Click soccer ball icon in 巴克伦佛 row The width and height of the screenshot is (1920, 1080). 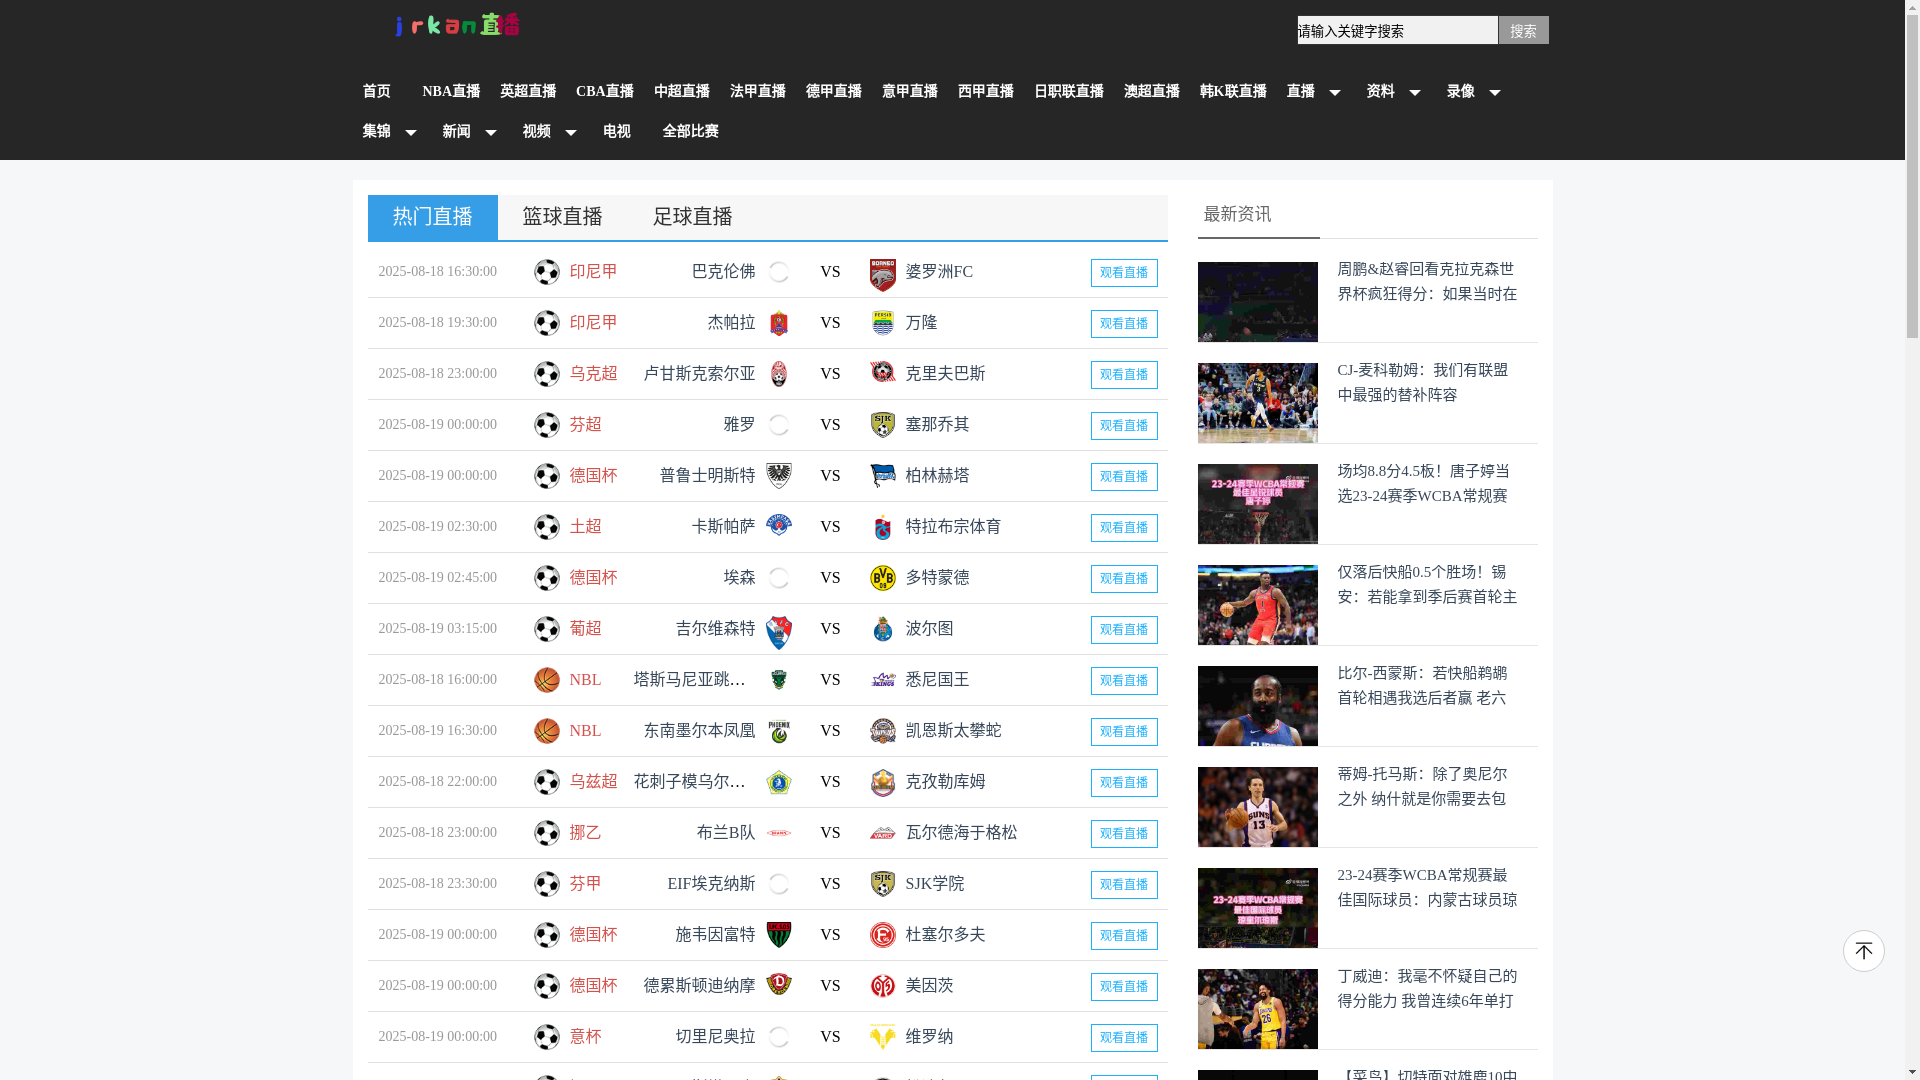pos(546,272)
